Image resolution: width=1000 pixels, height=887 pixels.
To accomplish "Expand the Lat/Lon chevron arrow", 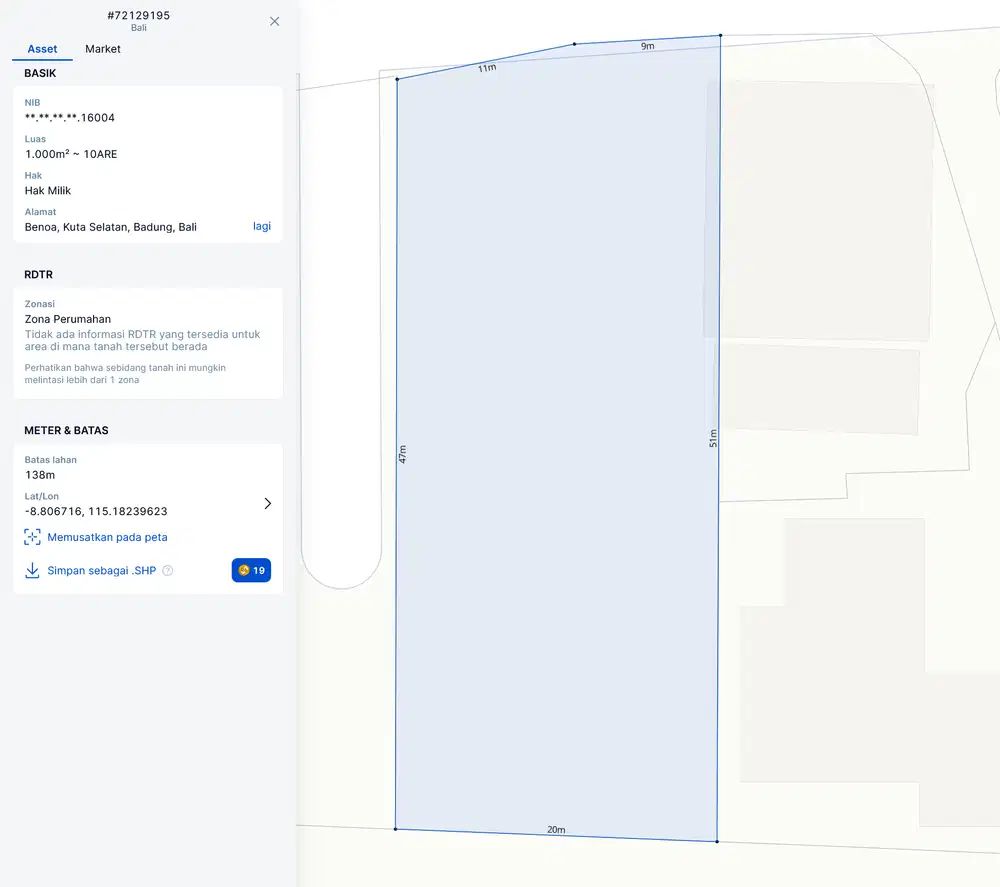I will (x=267, y=503).
